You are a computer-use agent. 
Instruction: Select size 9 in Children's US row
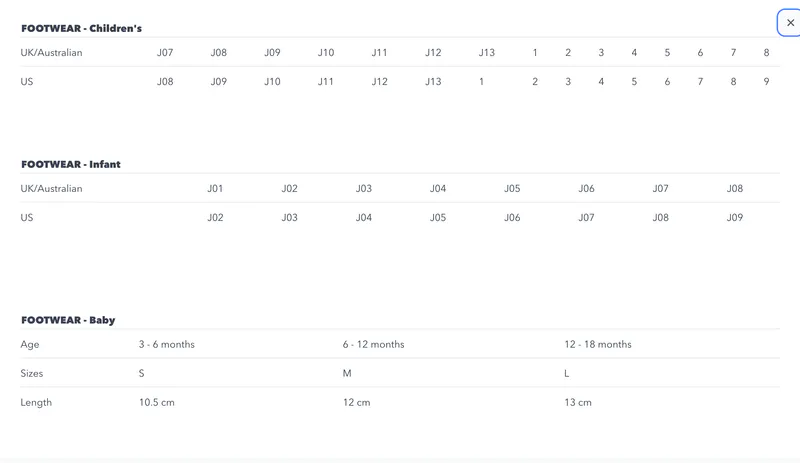coord(766,82)
